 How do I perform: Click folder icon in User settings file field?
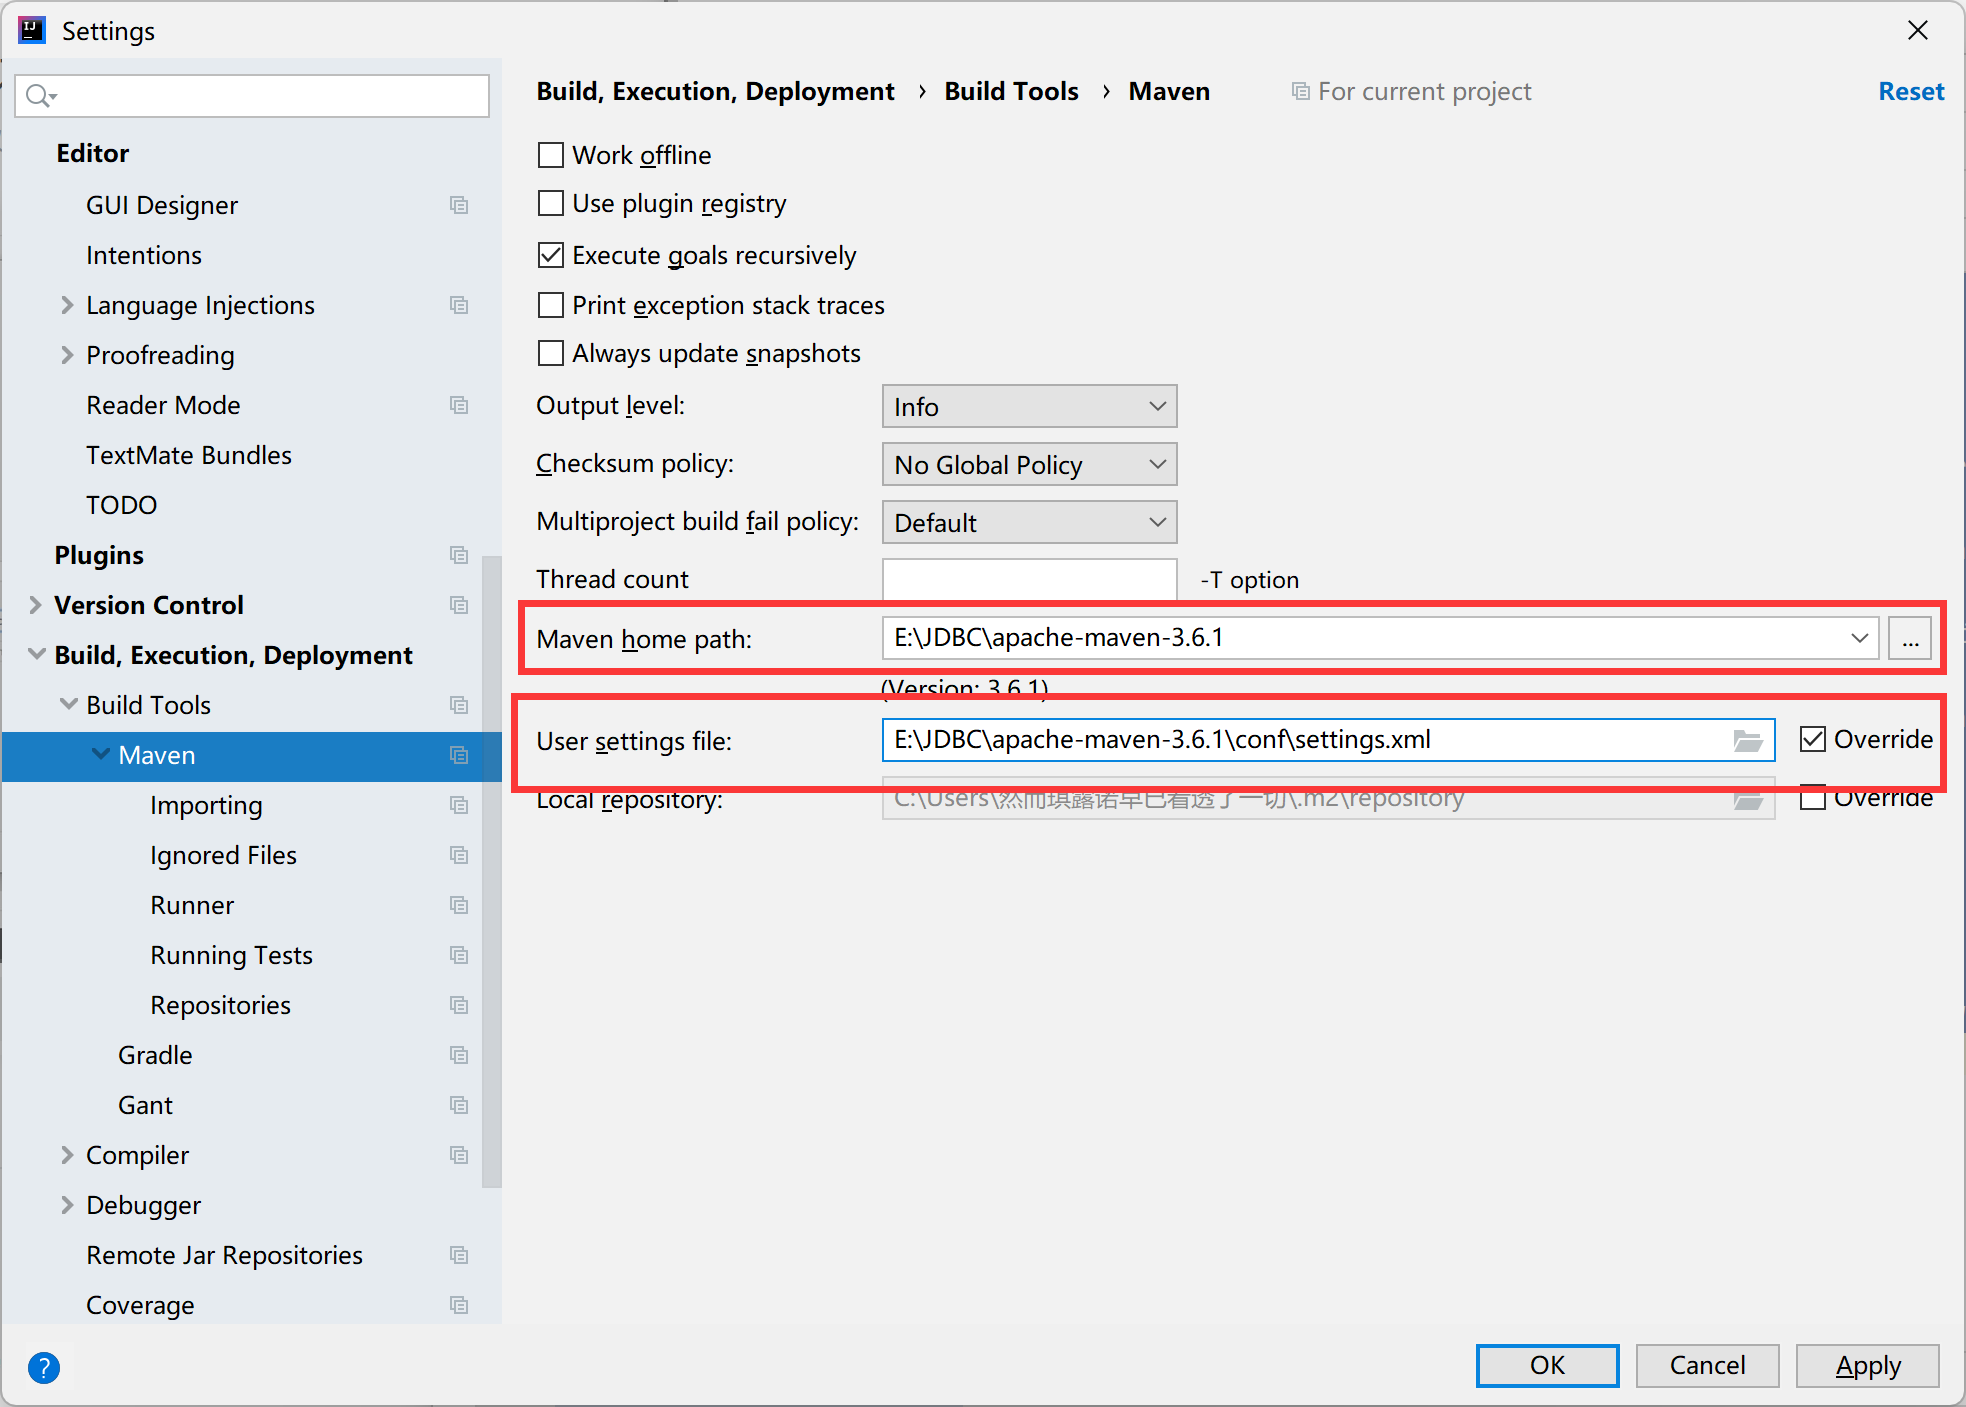coord(1747,740)
